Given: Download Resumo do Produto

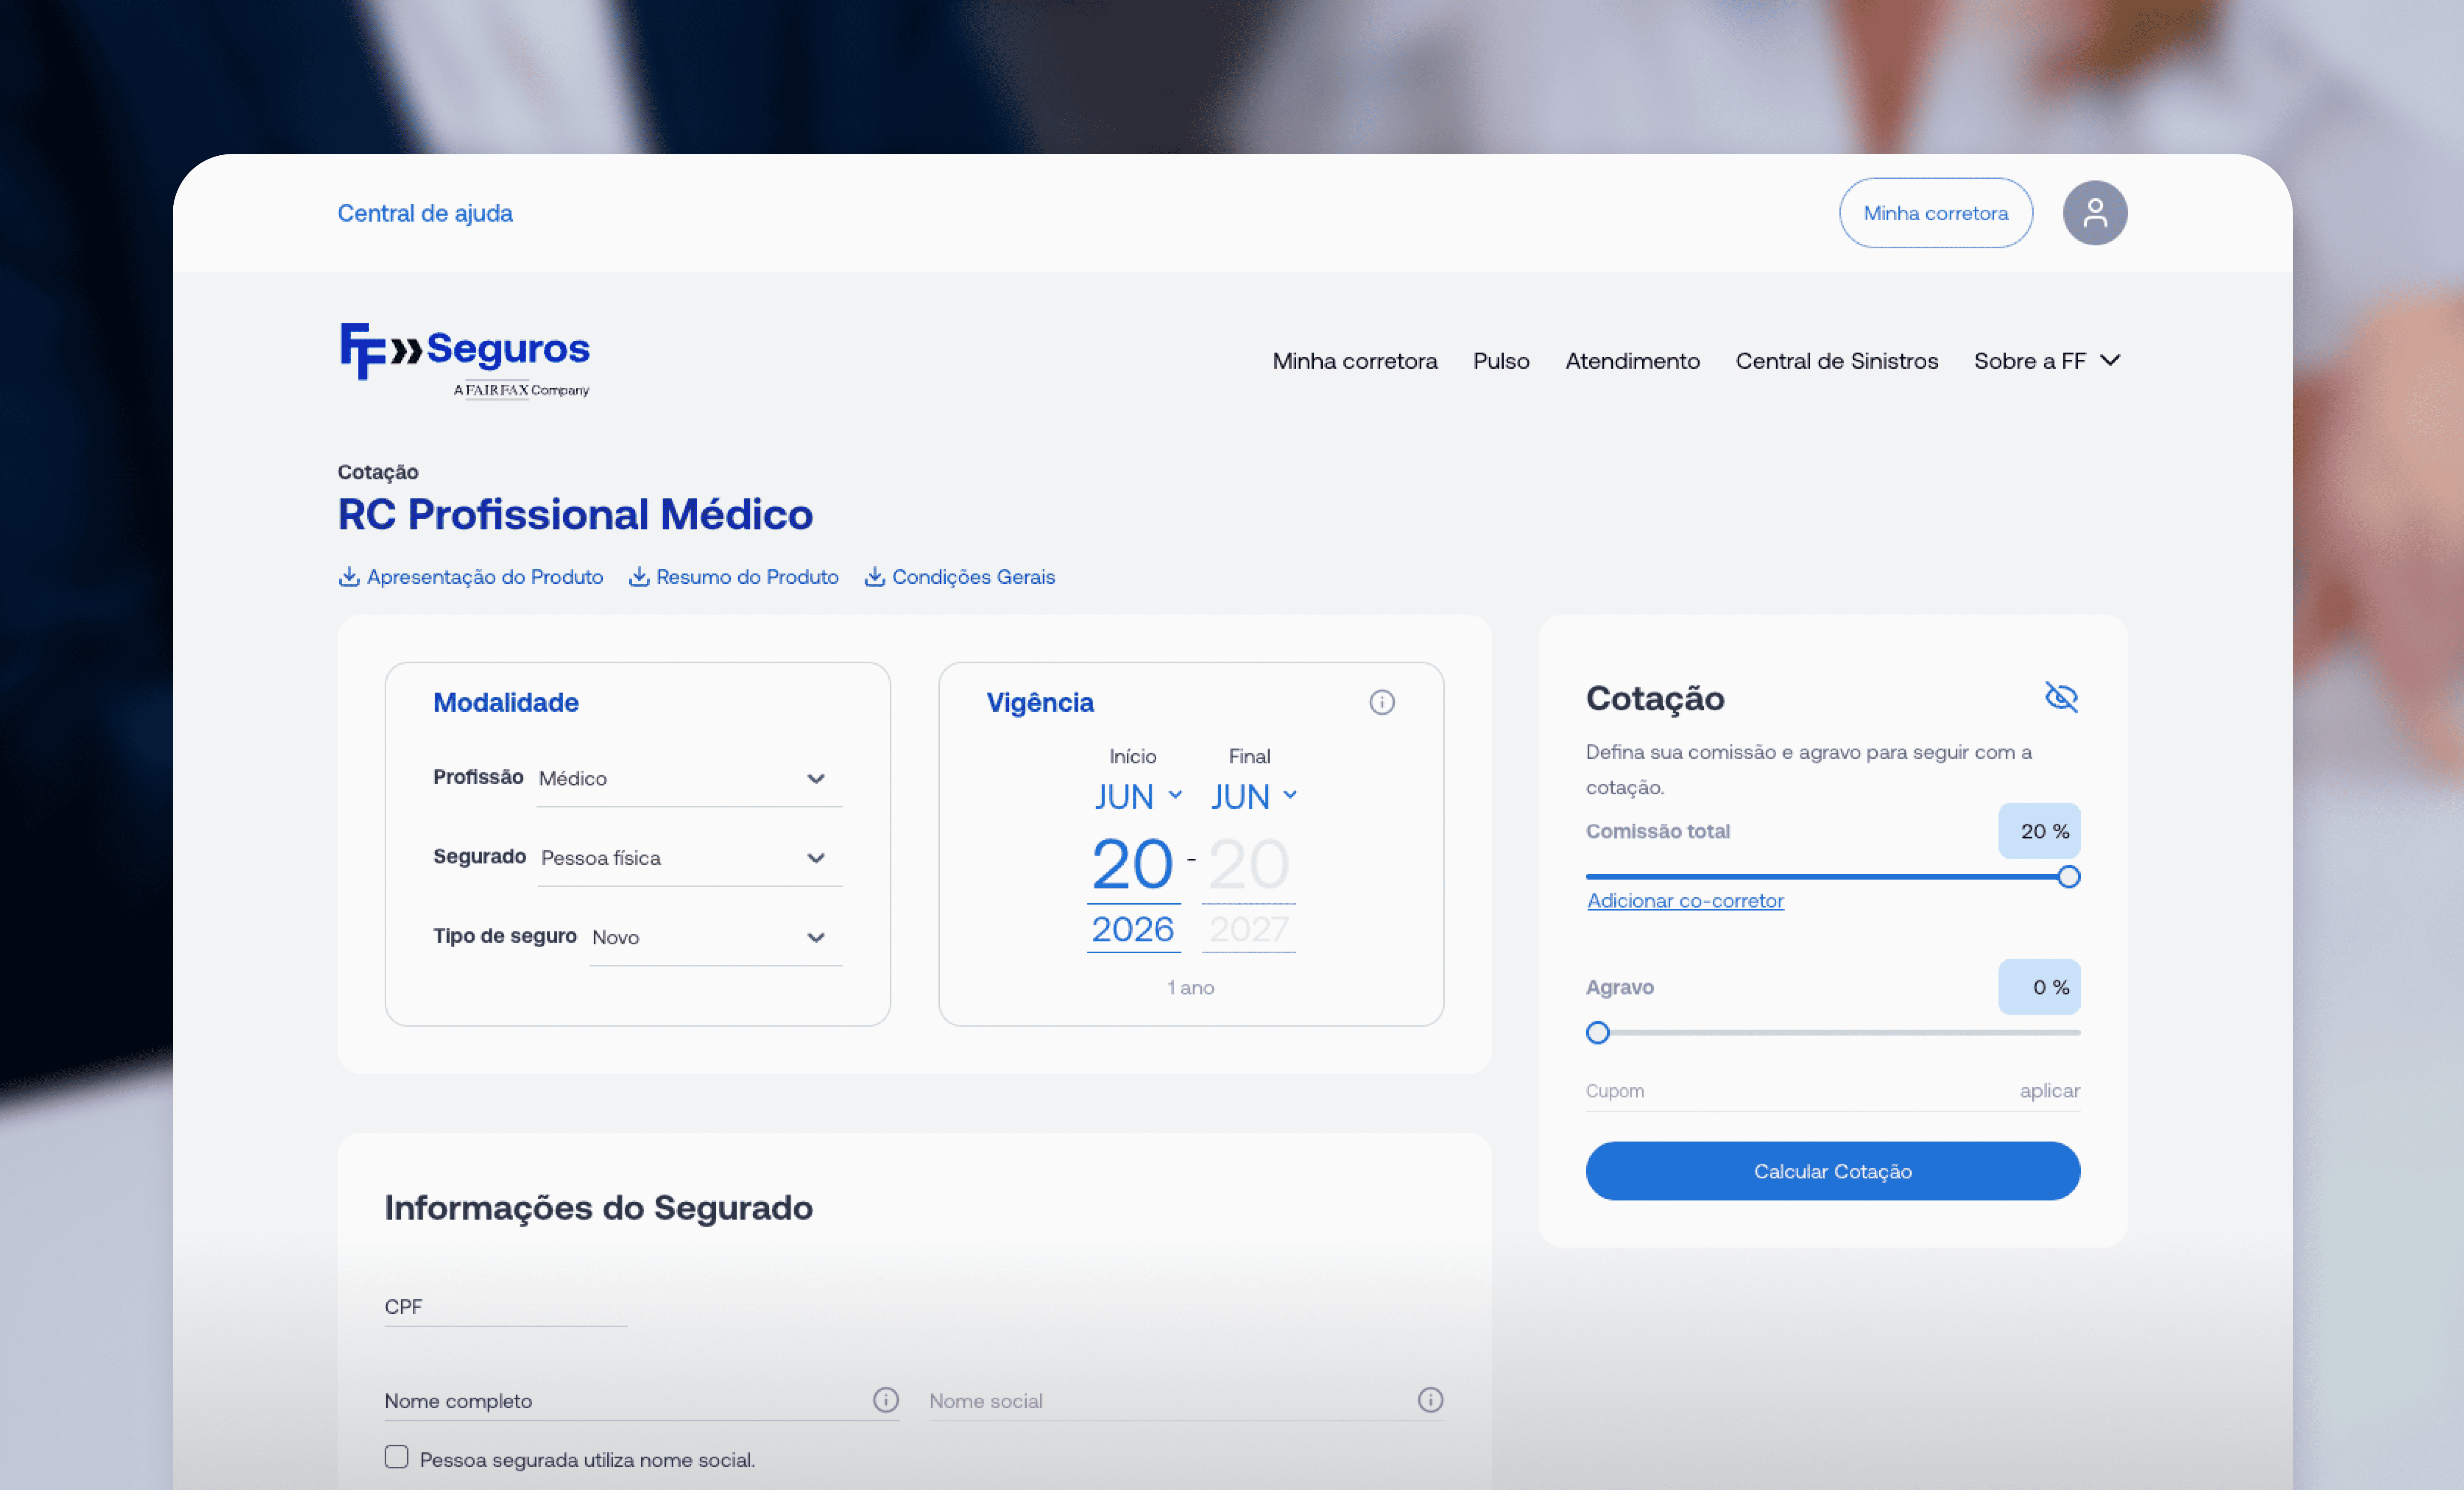Looking at the screenshot, I should pyautogui.click(x=733, y=577).
